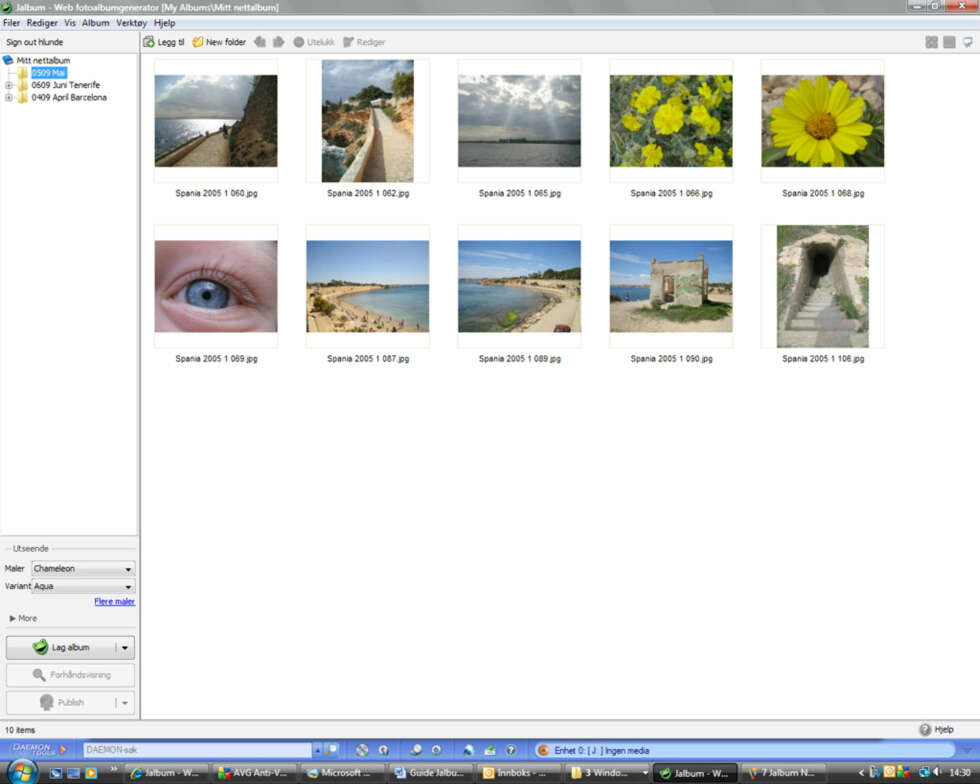This screenshot has width=980, height=784.
Task: Open the Filer menu
Action: coord(11,23)
